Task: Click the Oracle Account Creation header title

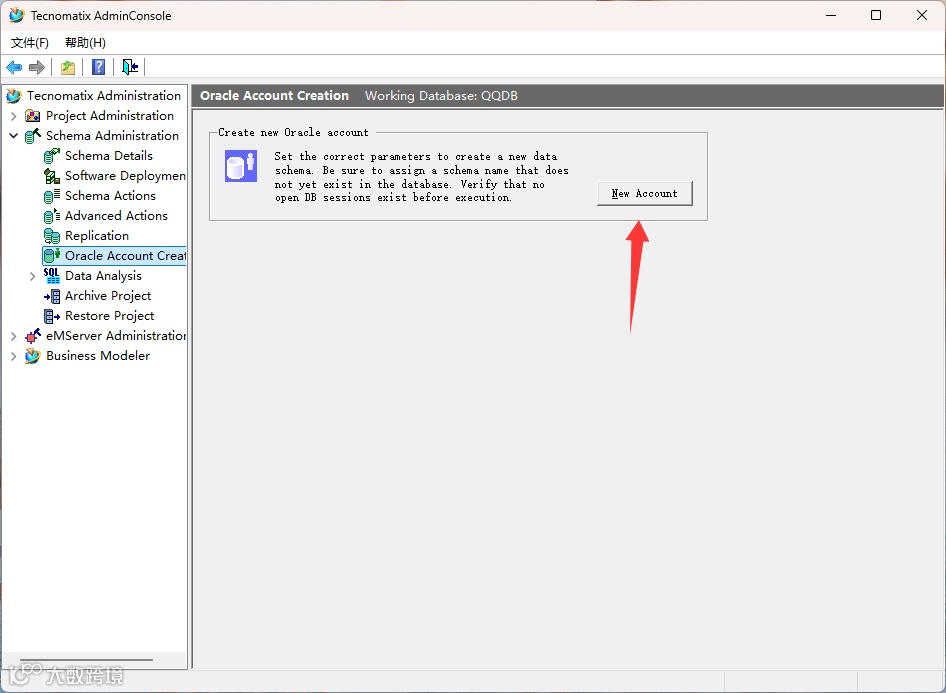Action: point(275,96)
